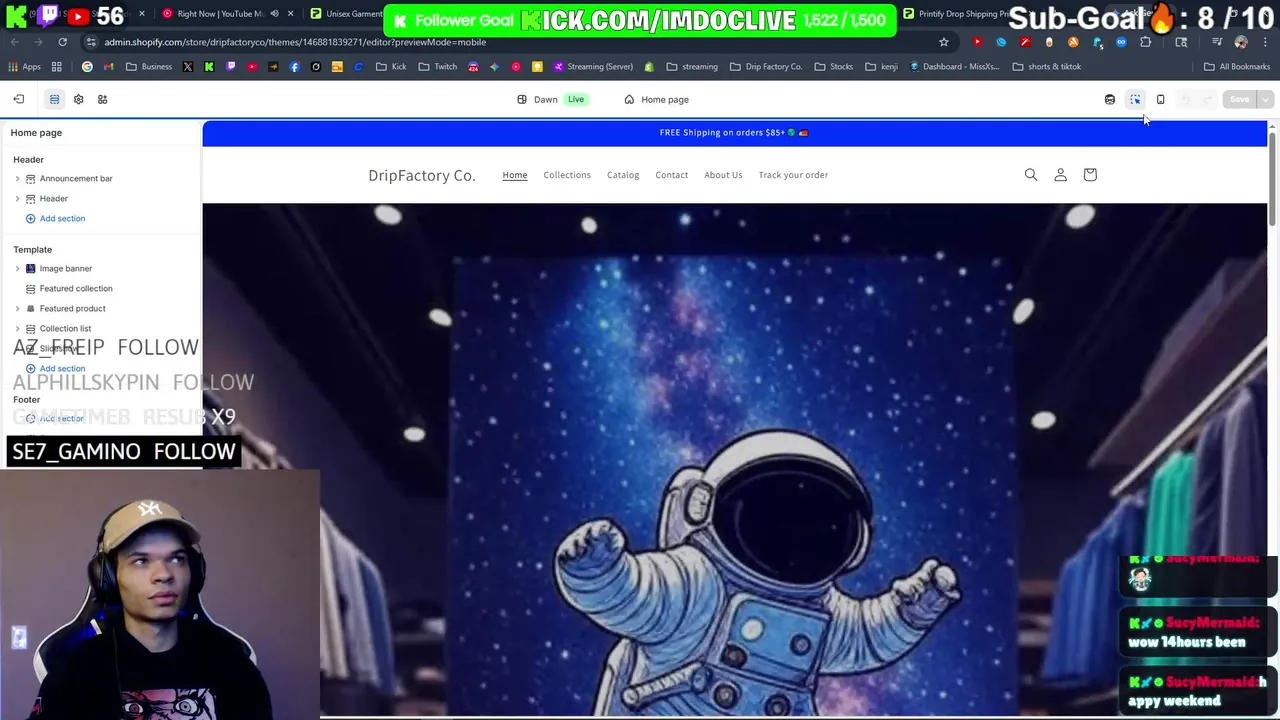Switch to Printify Drop Shipping tab
Screen dimensions: 1280x720
[957, 14]
